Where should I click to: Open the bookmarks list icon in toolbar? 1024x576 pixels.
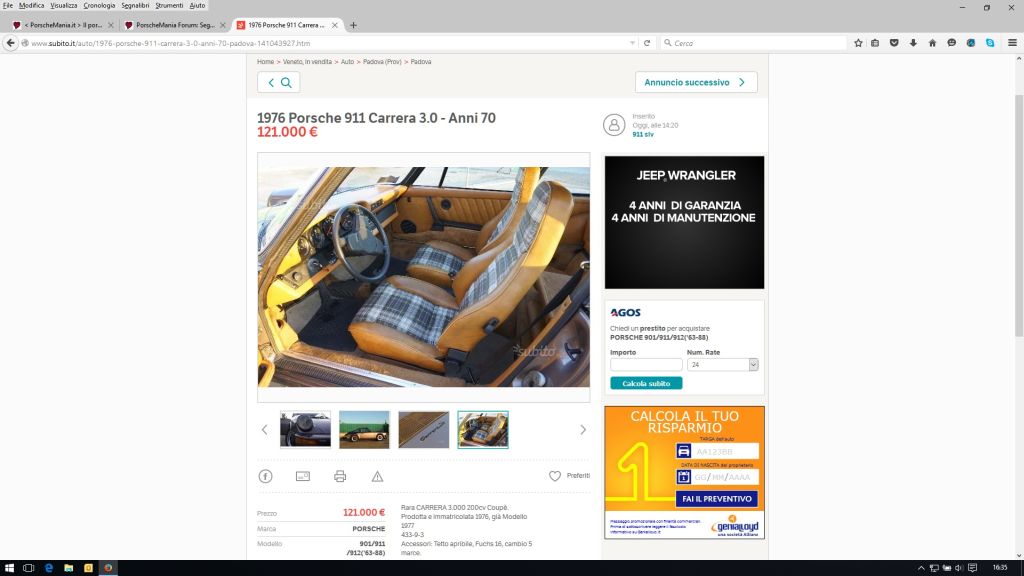point(875,43)
